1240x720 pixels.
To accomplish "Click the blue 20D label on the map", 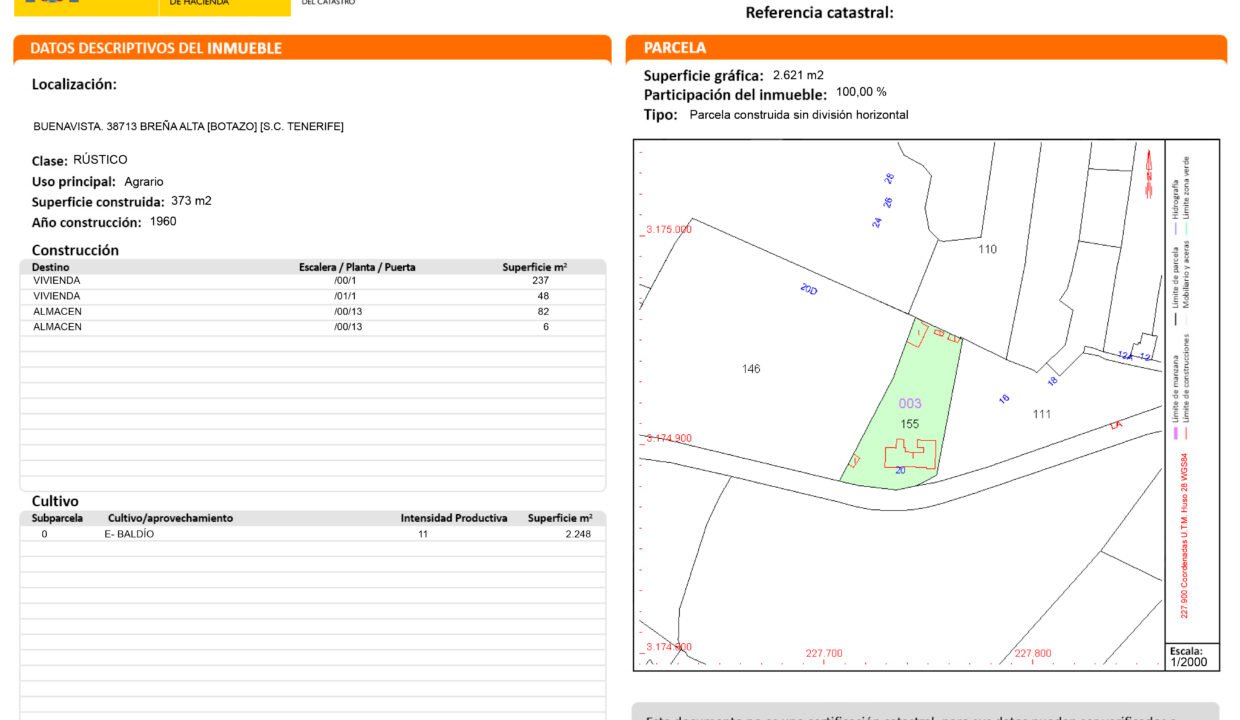I will 809,290.
